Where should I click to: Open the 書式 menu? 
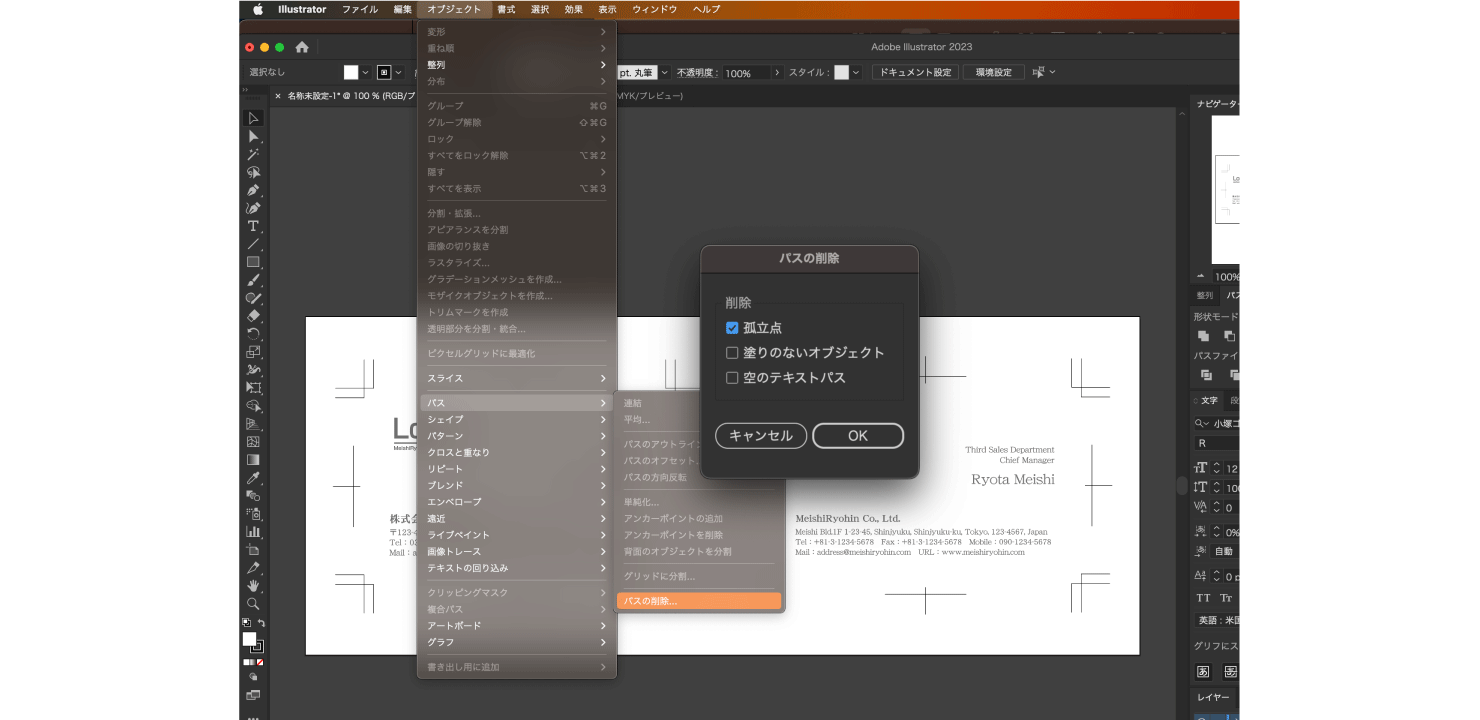[x=506, y=9]
